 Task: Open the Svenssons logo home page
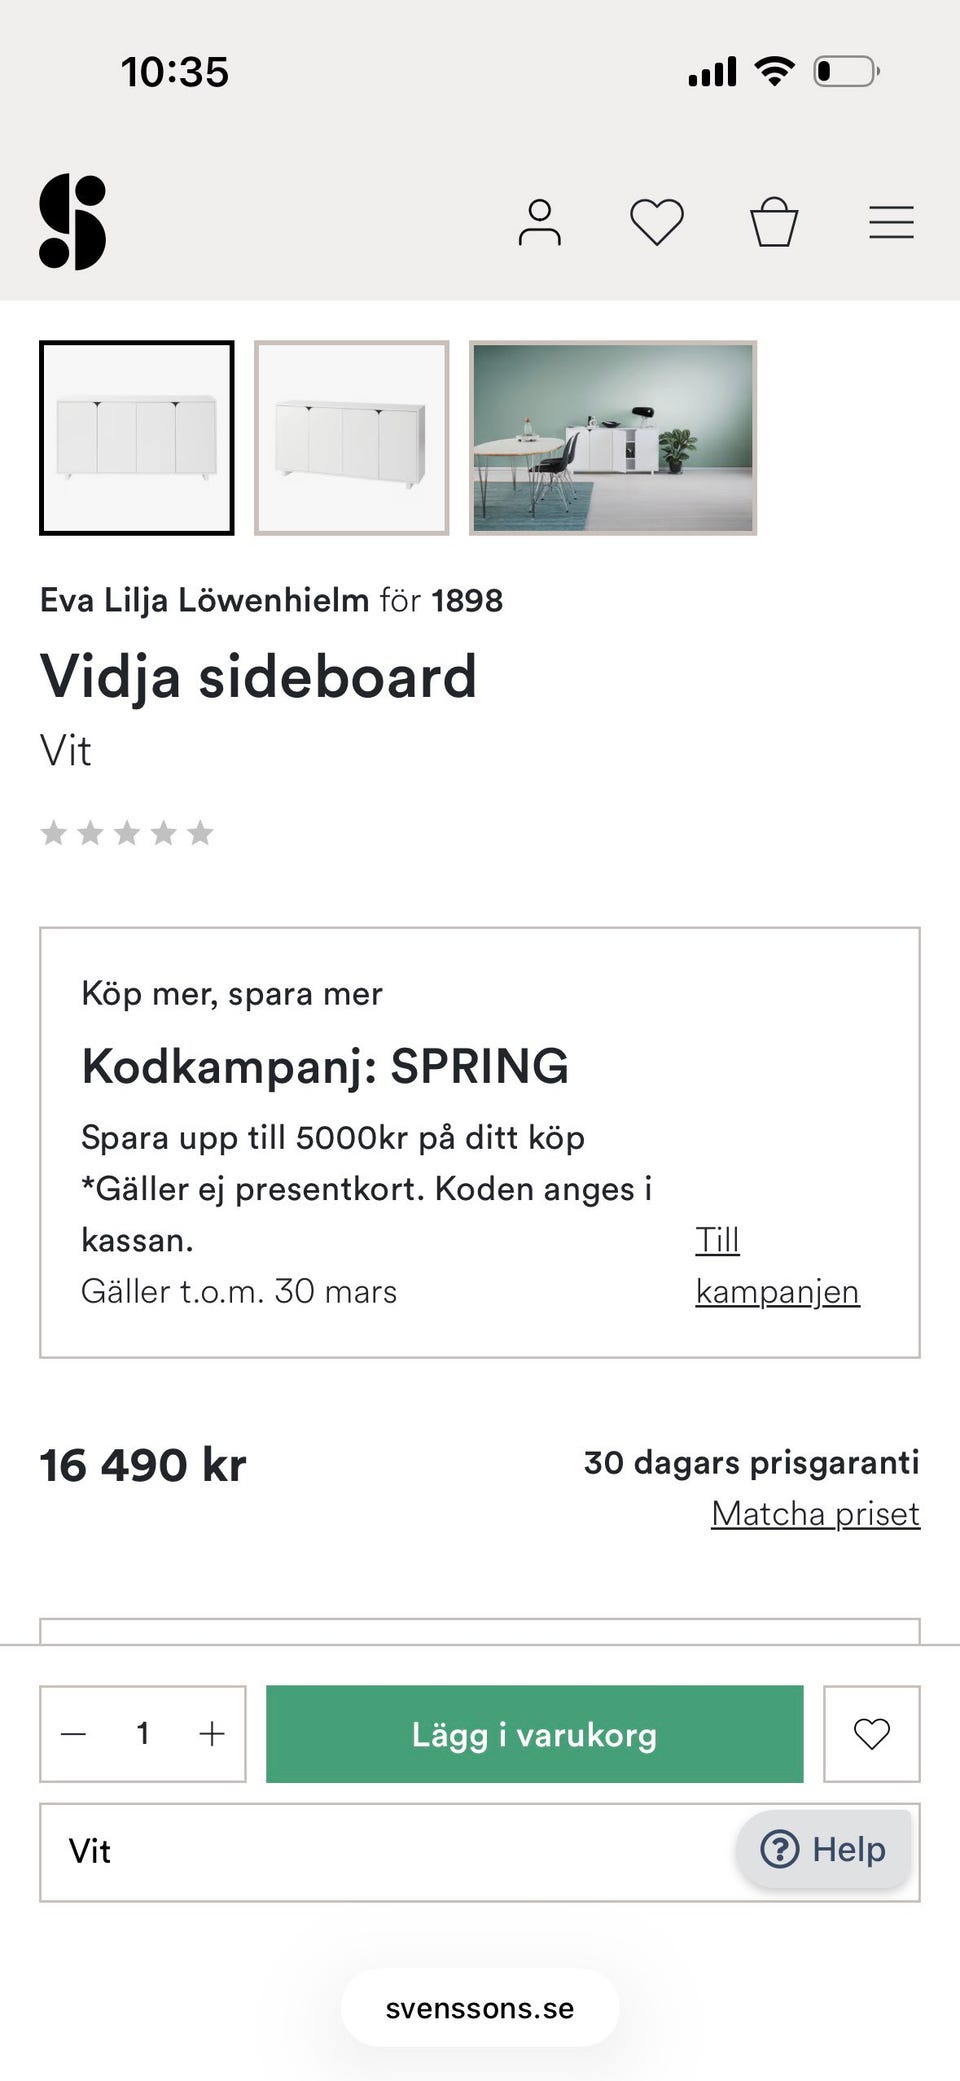click(73, 222)
